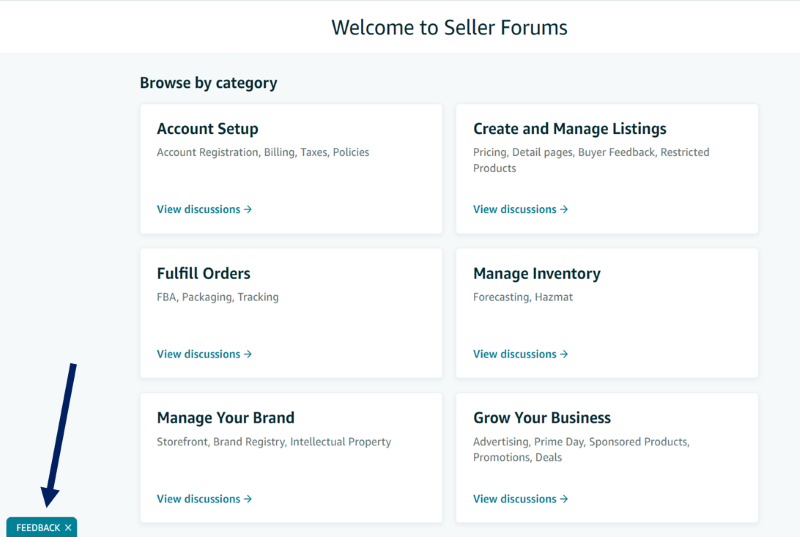Click the Grow Your Business heading
The width and height of the screenshot is (800, 537).
[542, 418]
